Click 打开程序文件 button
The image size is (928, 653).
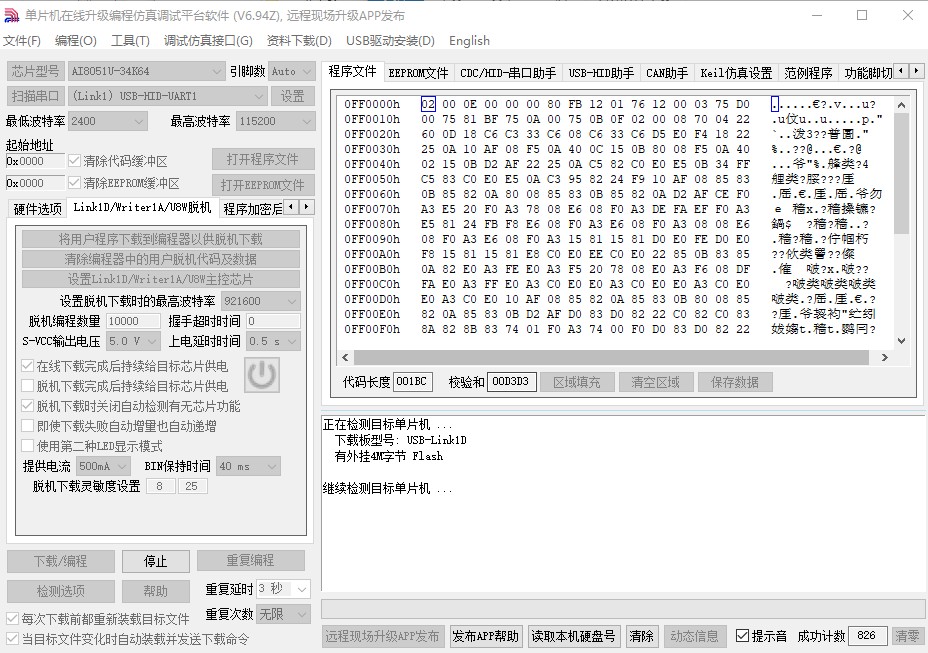(263, 159)
